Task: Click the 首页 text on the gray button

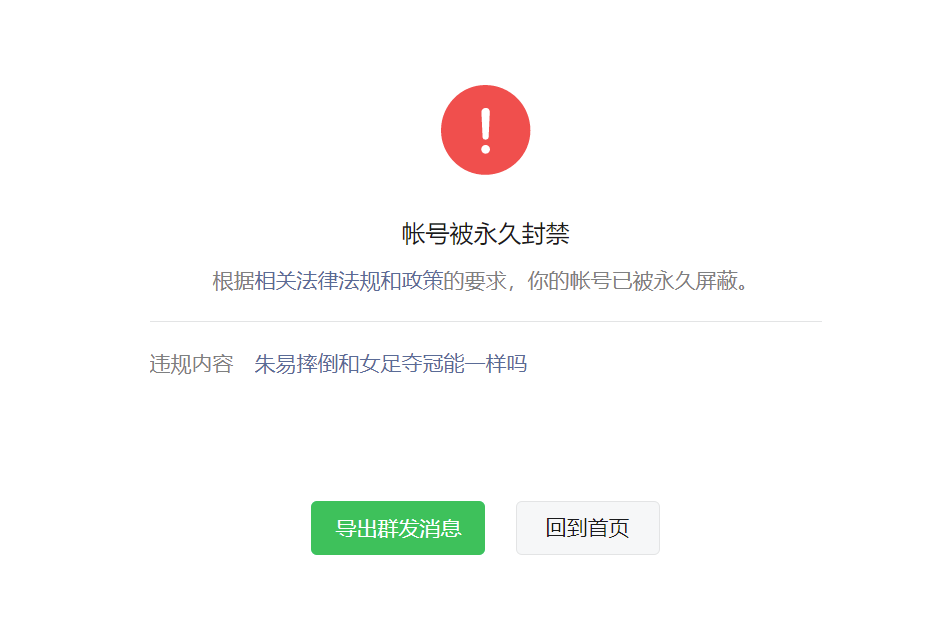Action: [x=608, y=528]
